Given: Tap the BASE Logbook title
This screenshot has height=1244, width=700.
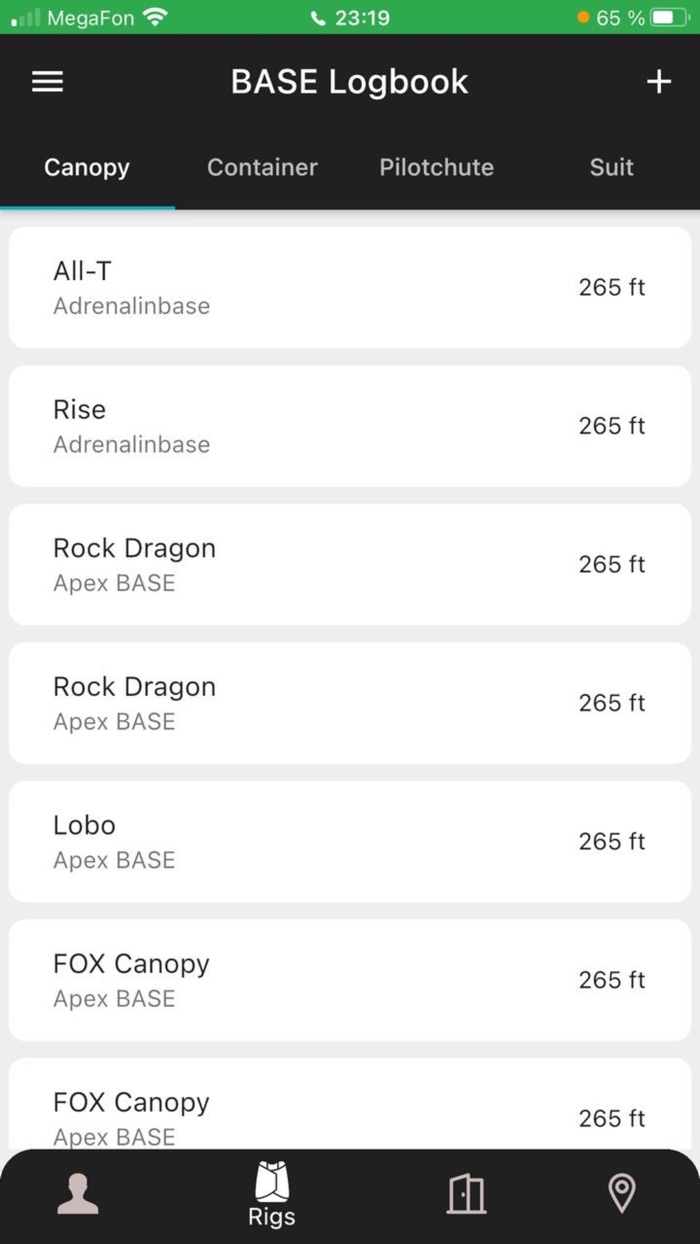Looking at the screenshot, I should click(x=349, y=82).
